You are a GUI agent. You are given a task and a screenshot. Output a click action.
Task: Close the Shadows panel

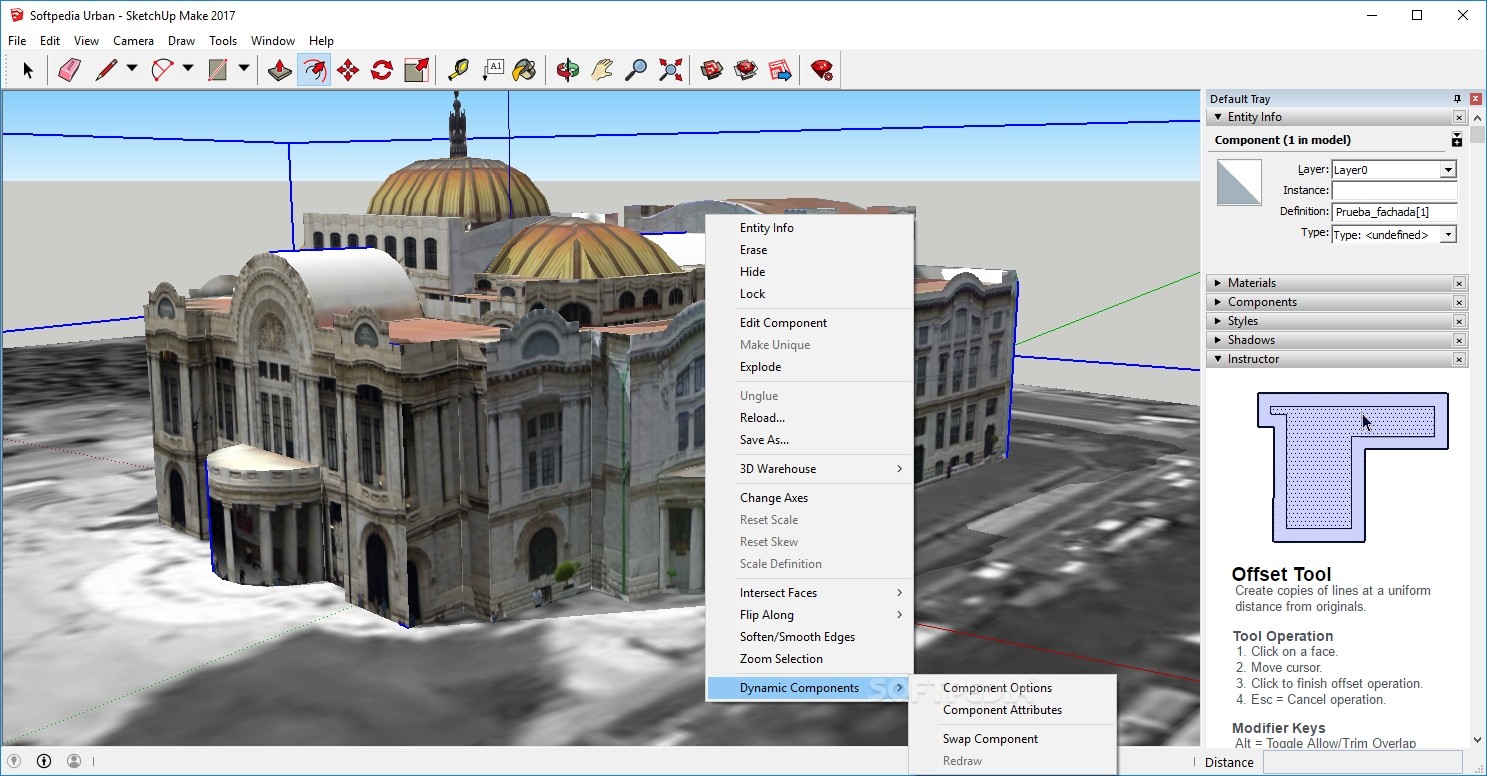[x=1459, y=340]
